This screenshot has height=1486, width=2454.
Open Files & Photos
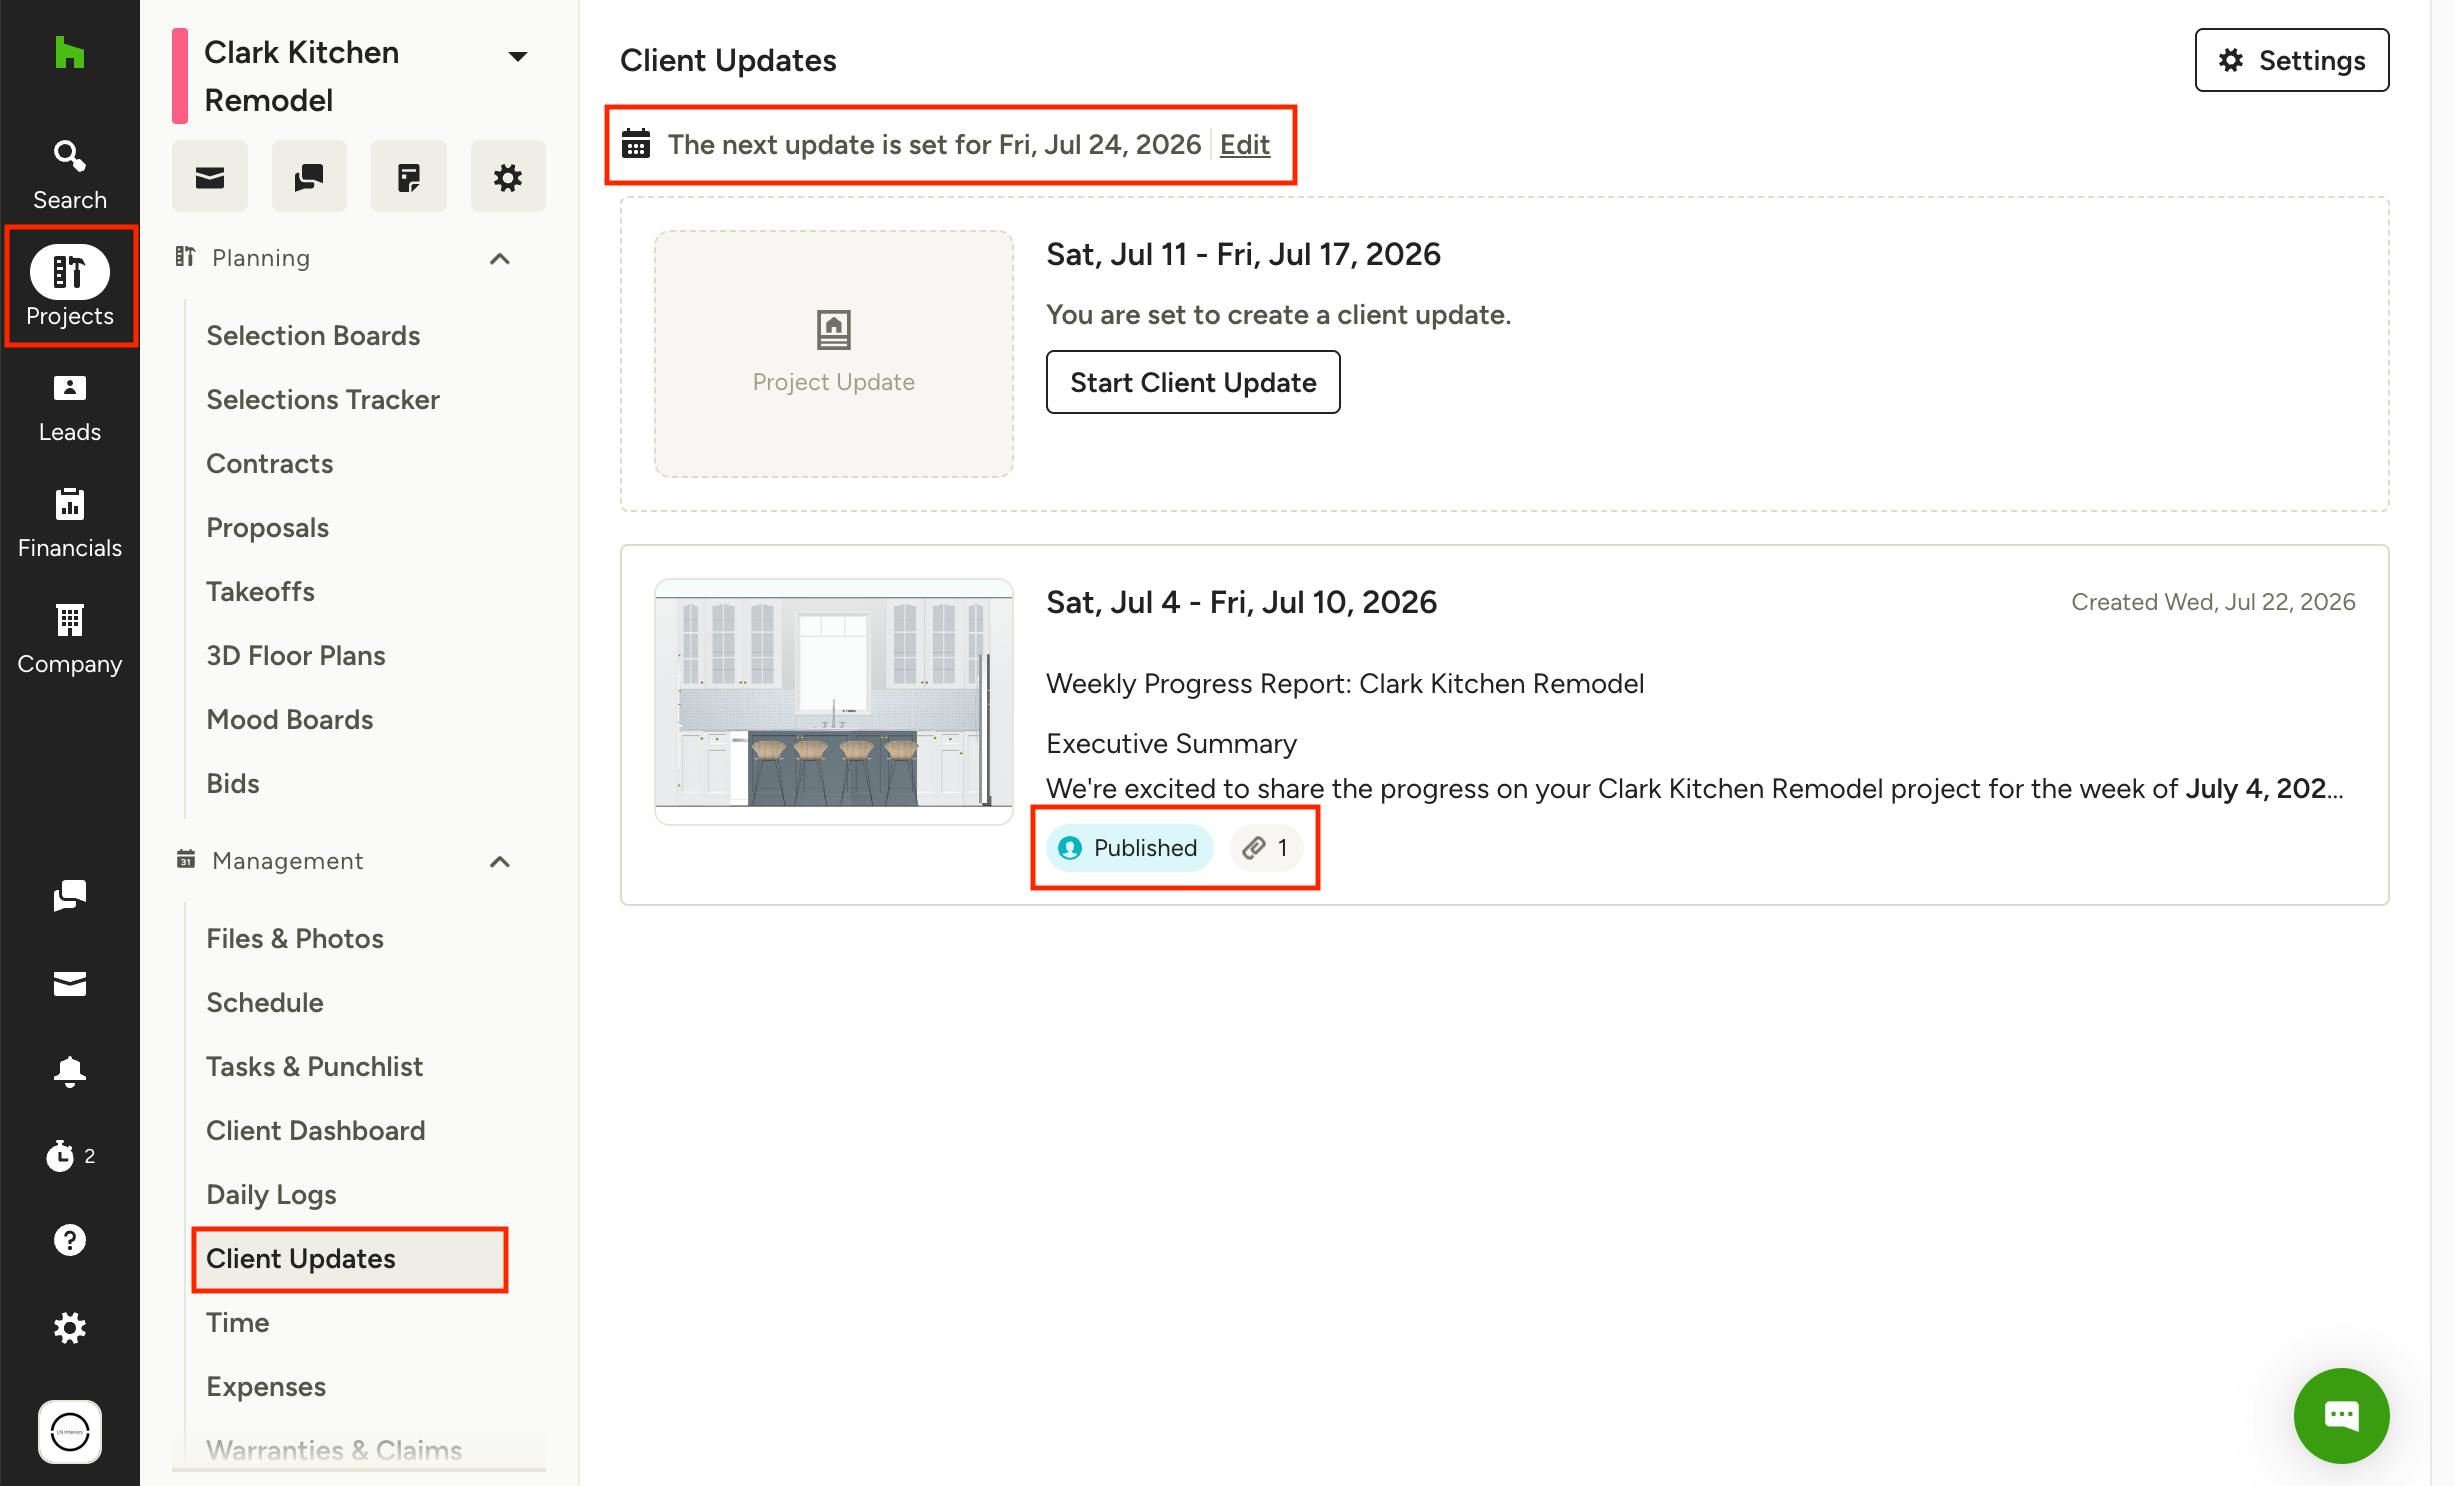tap(294, 939)
